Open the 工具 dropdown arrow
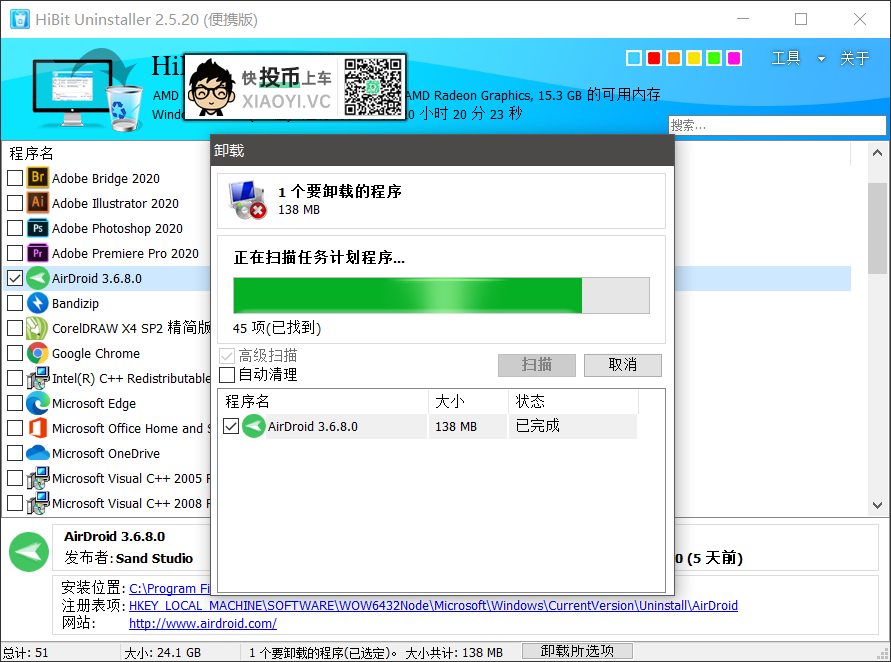This screenshot has width=891, height=662. tap(821, 59)
